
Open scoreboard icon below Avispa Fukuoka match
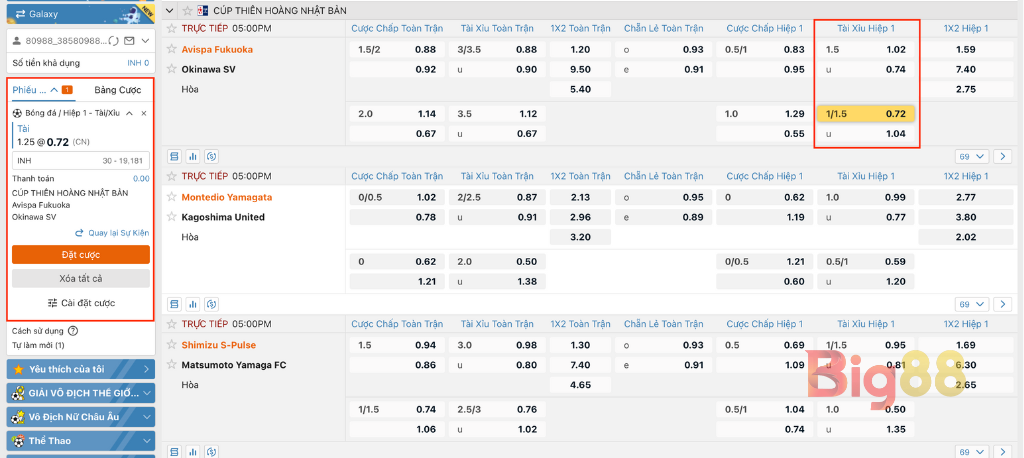[174, 157]
